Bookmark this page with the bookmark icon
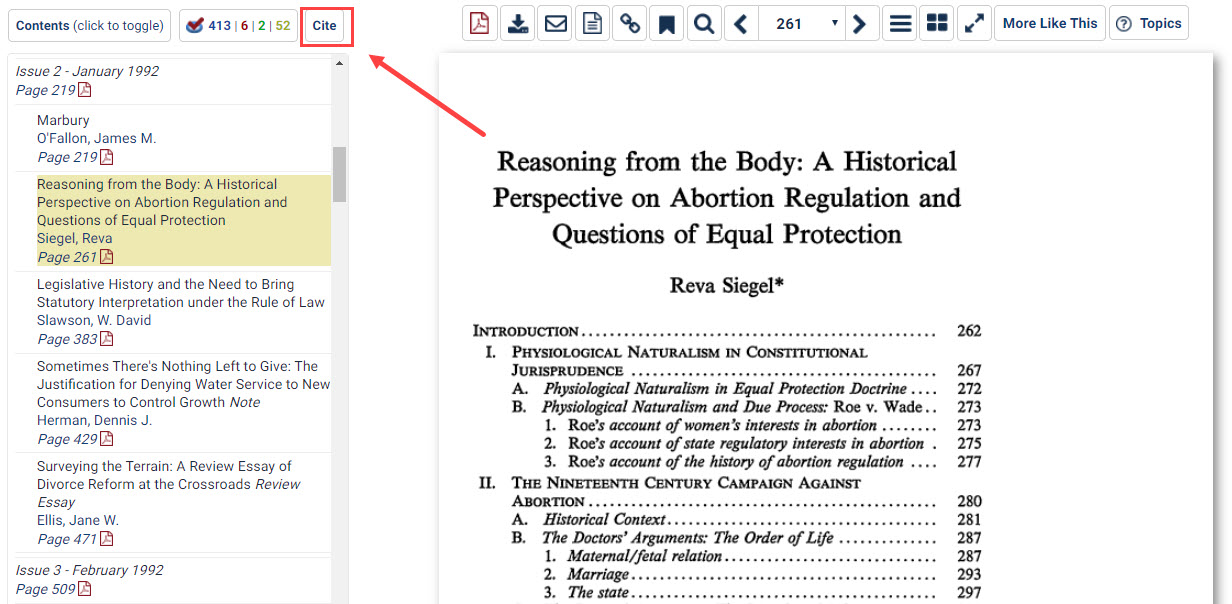This screenshot has width=1232, height=604. [x=667, y=24]
